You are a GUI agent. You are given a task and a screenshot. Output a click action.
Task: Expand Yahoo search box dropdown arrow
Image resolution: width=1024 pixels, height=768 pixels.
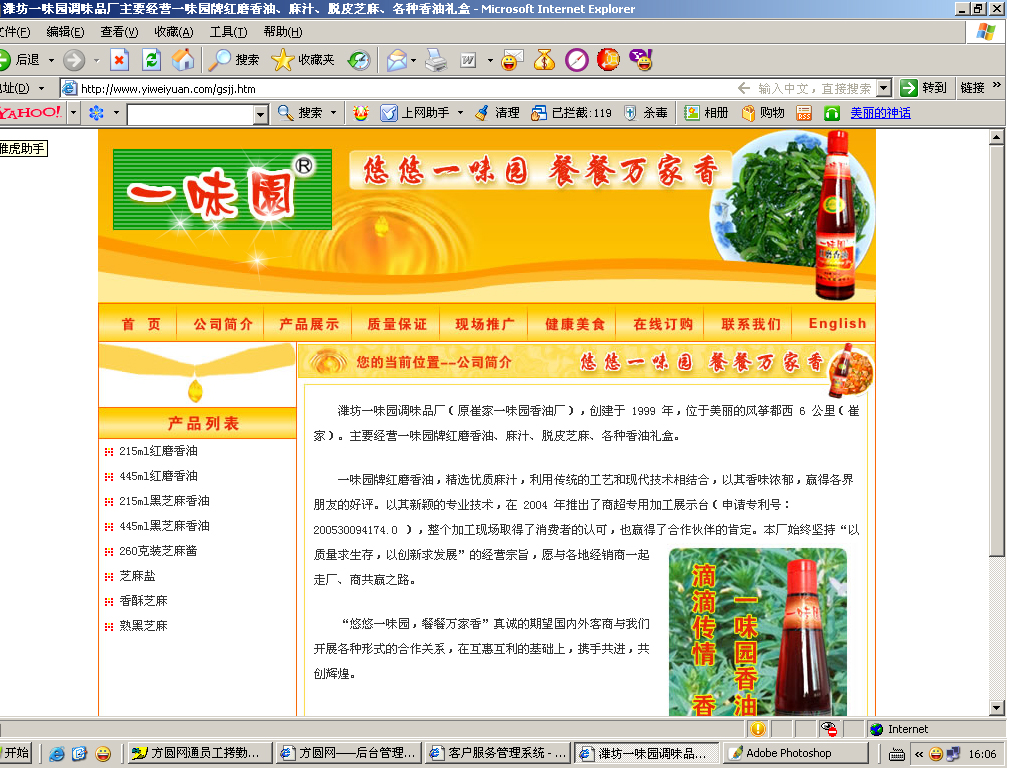pyautogui.click(x=261, y=115)
